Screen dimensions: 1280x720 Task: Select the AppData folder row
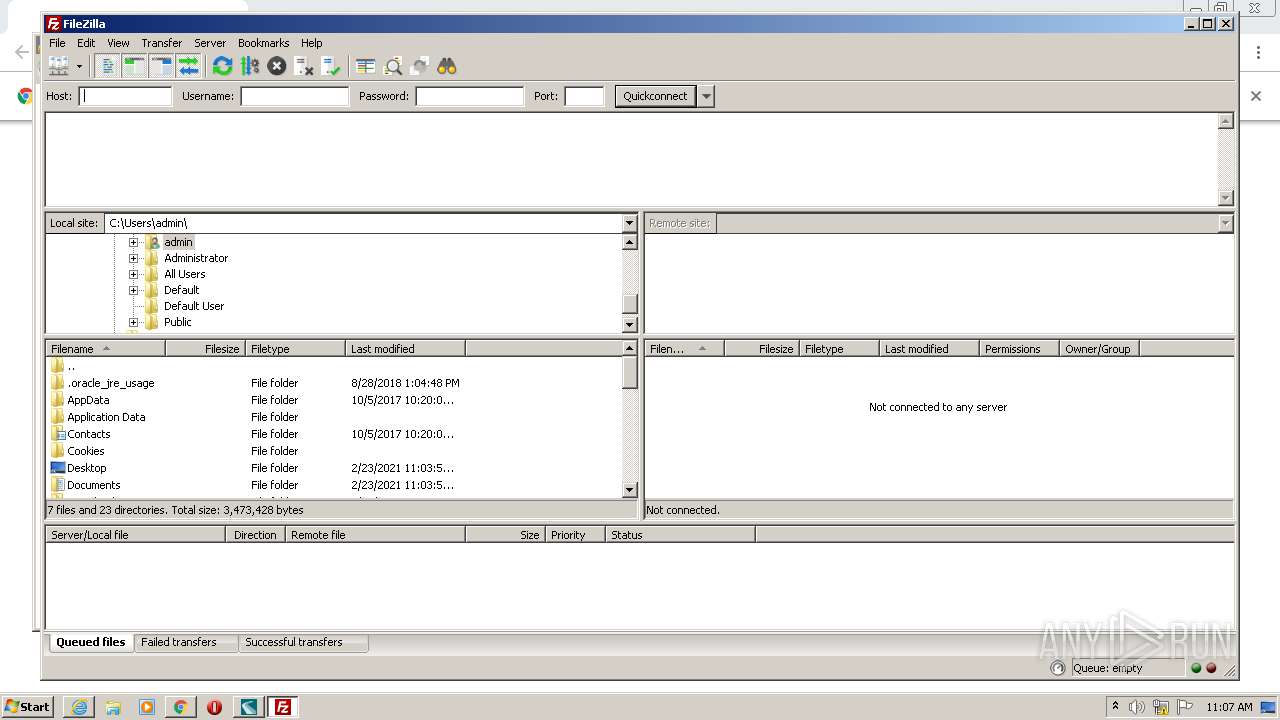pyautogui.click(x=334, y=400)
